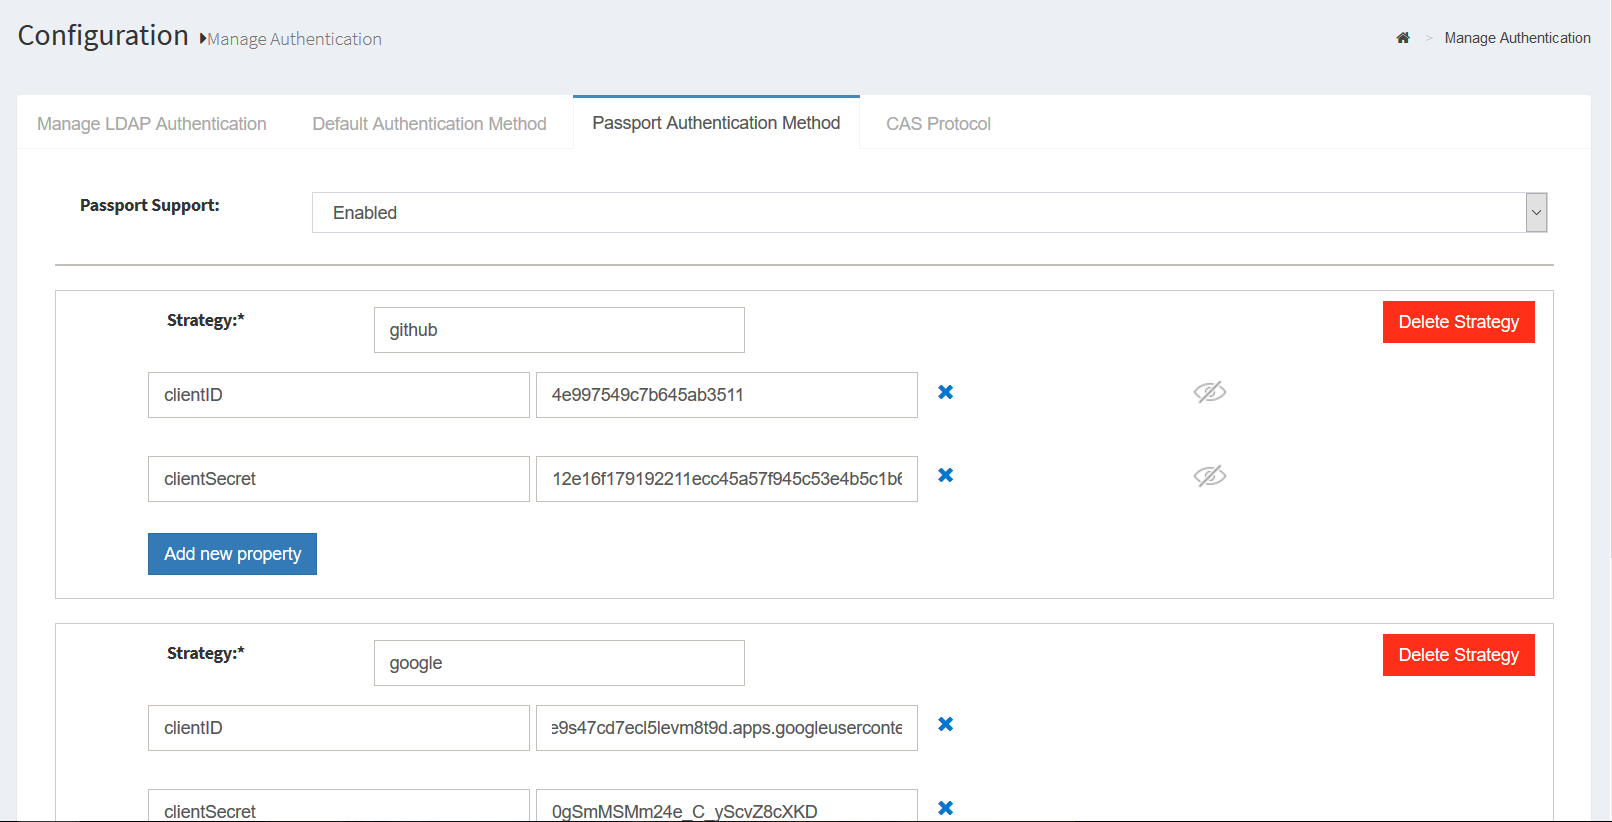Viewport: 1612px width, 822px height.
Task: Click Manage Authentication breadcrumb link
Action: tap(1517, 38)
